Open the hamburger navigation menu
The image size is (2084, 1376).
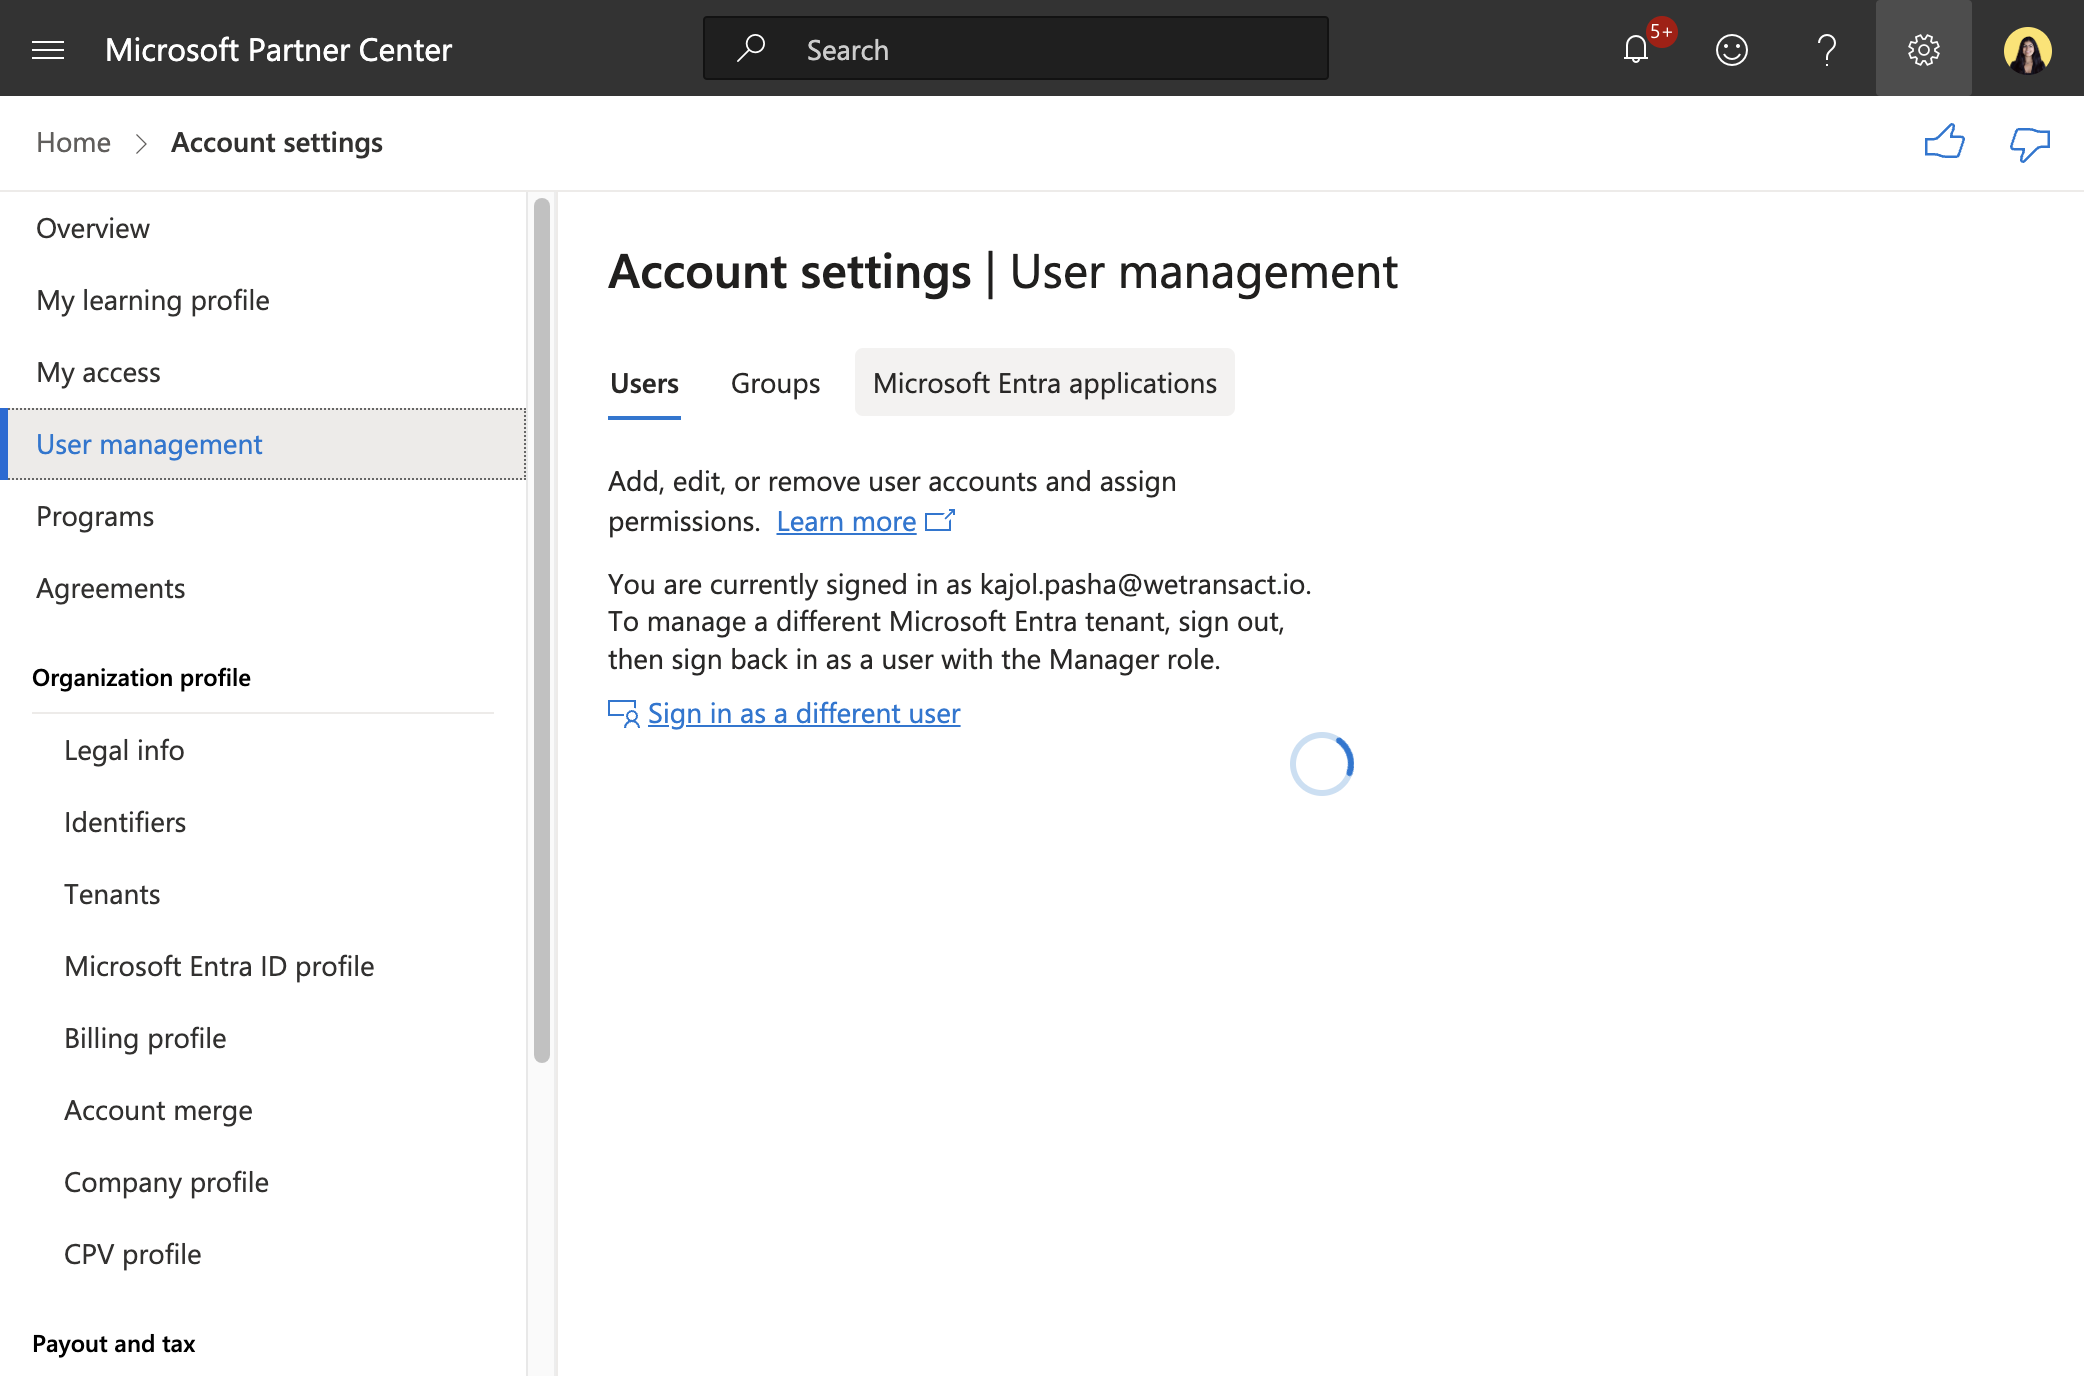point(48,49)
